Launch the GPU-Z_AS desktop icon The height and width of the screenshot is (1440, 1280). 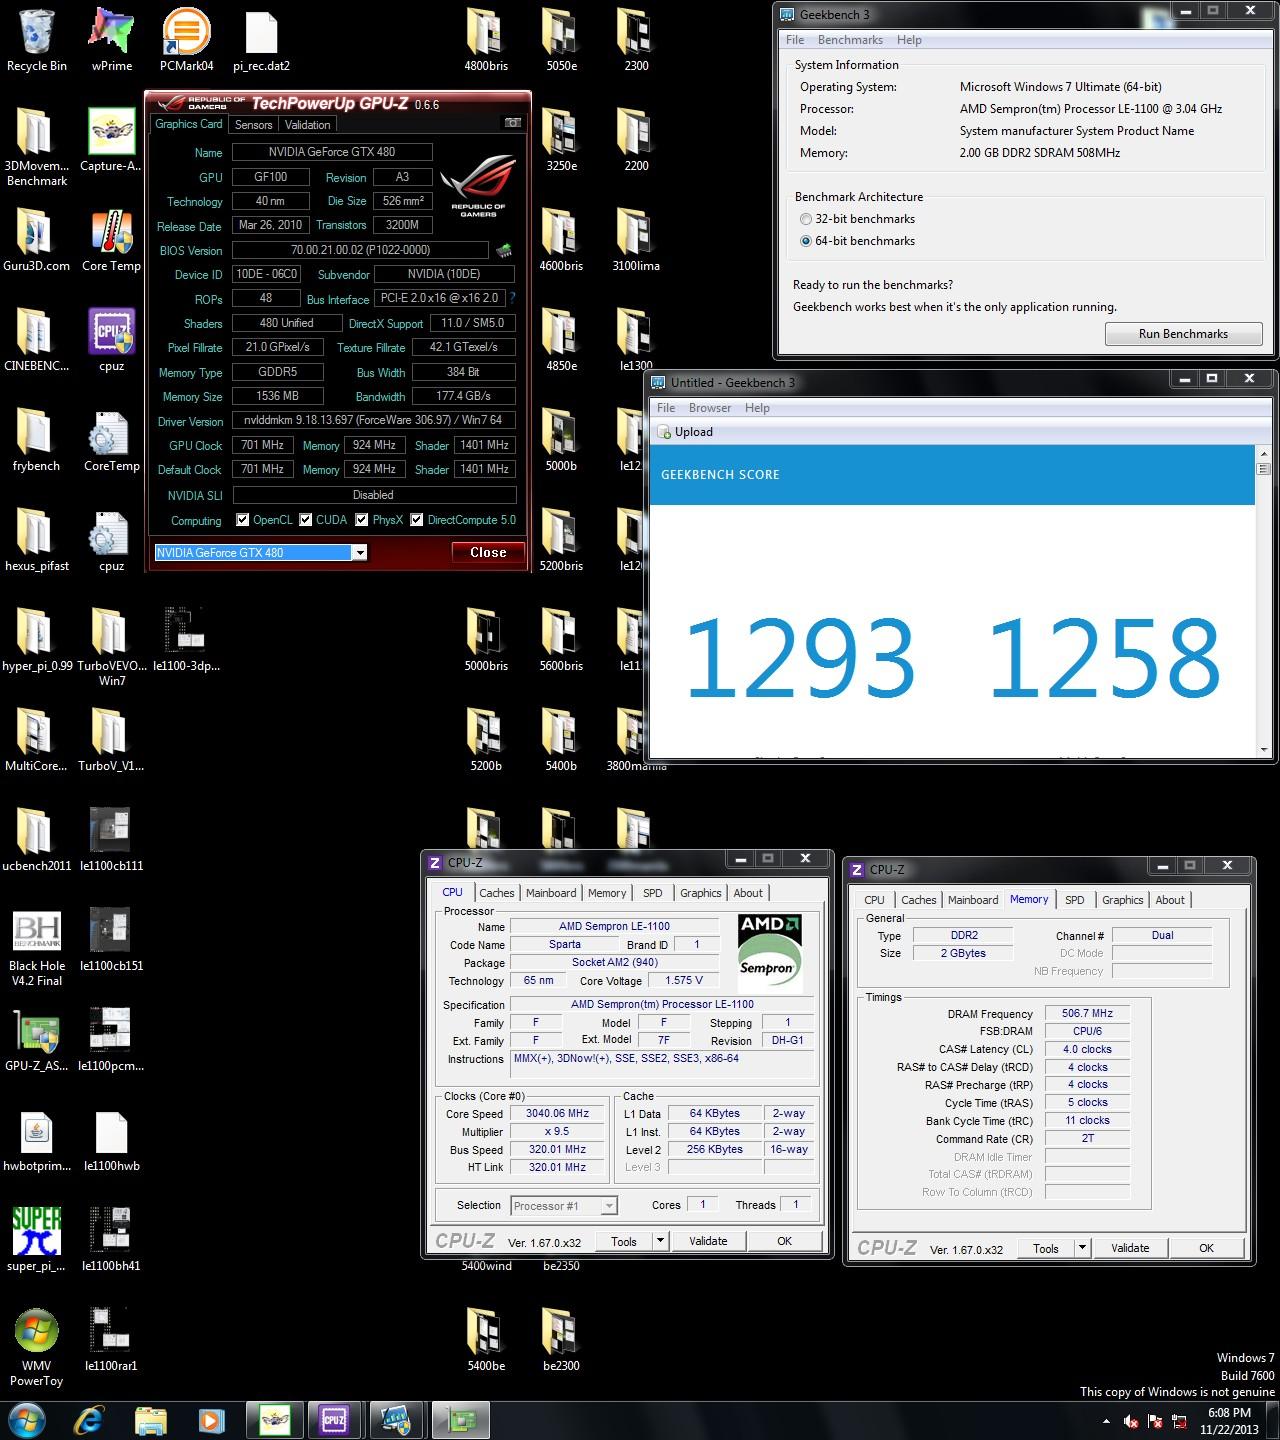(x=36, y=1032)
